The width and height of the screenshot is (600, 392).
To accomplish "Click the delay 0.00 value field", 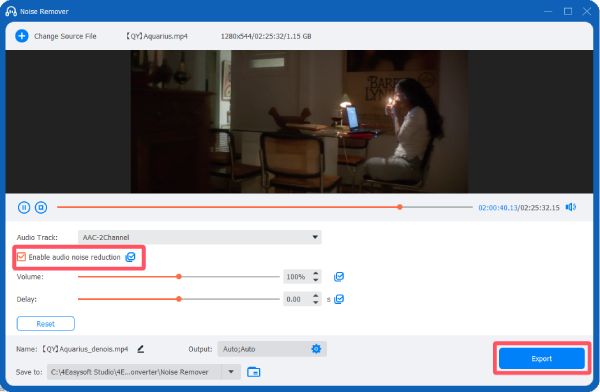I will [x=297, y=299].
